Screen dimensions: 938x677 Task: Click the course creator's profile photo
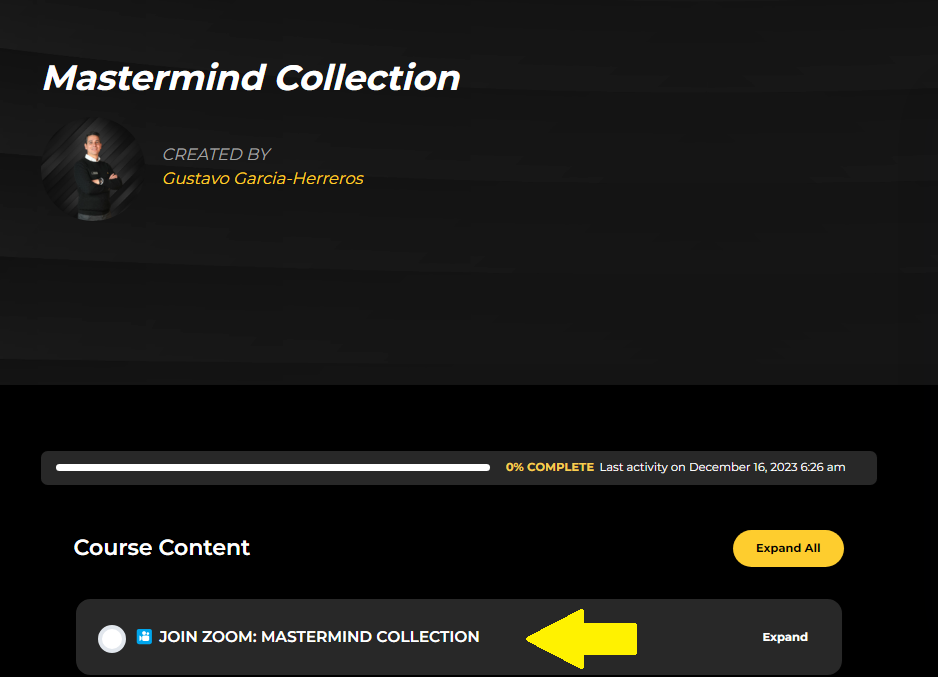(92, 167)
